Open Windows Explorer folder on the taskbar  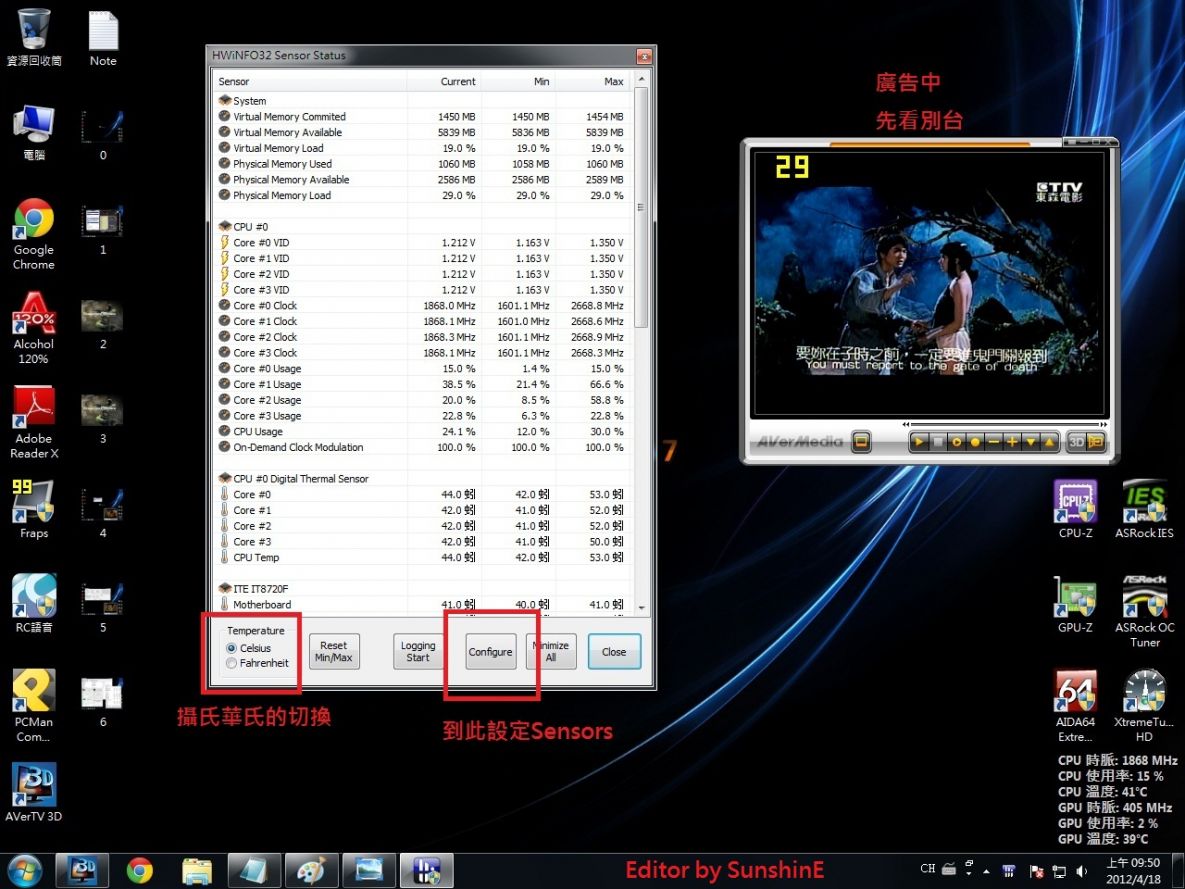(196, 871)
